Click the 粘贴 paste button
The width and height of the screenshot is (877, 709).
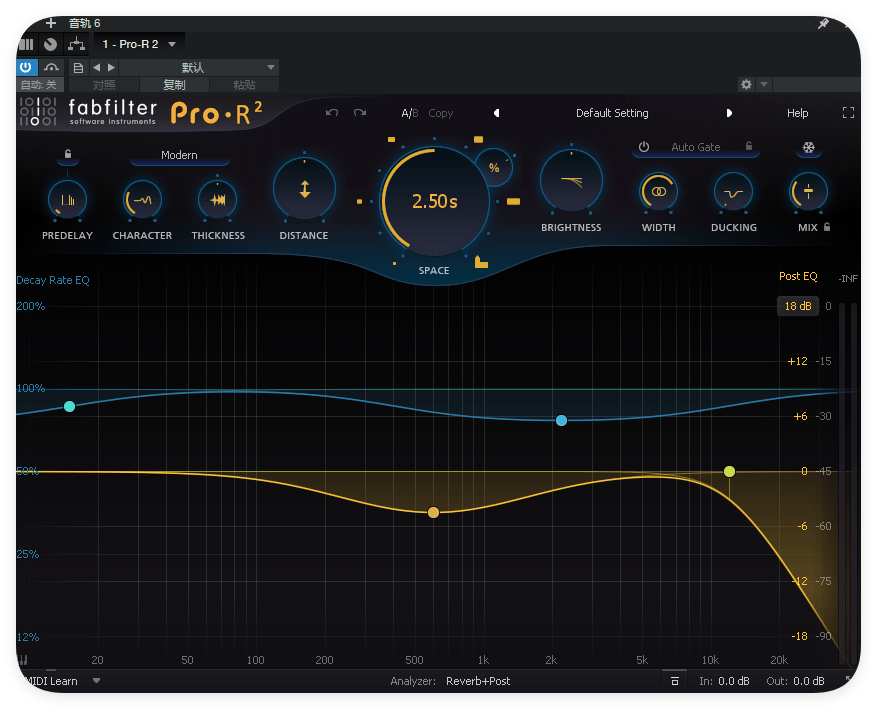click(244, 85)
